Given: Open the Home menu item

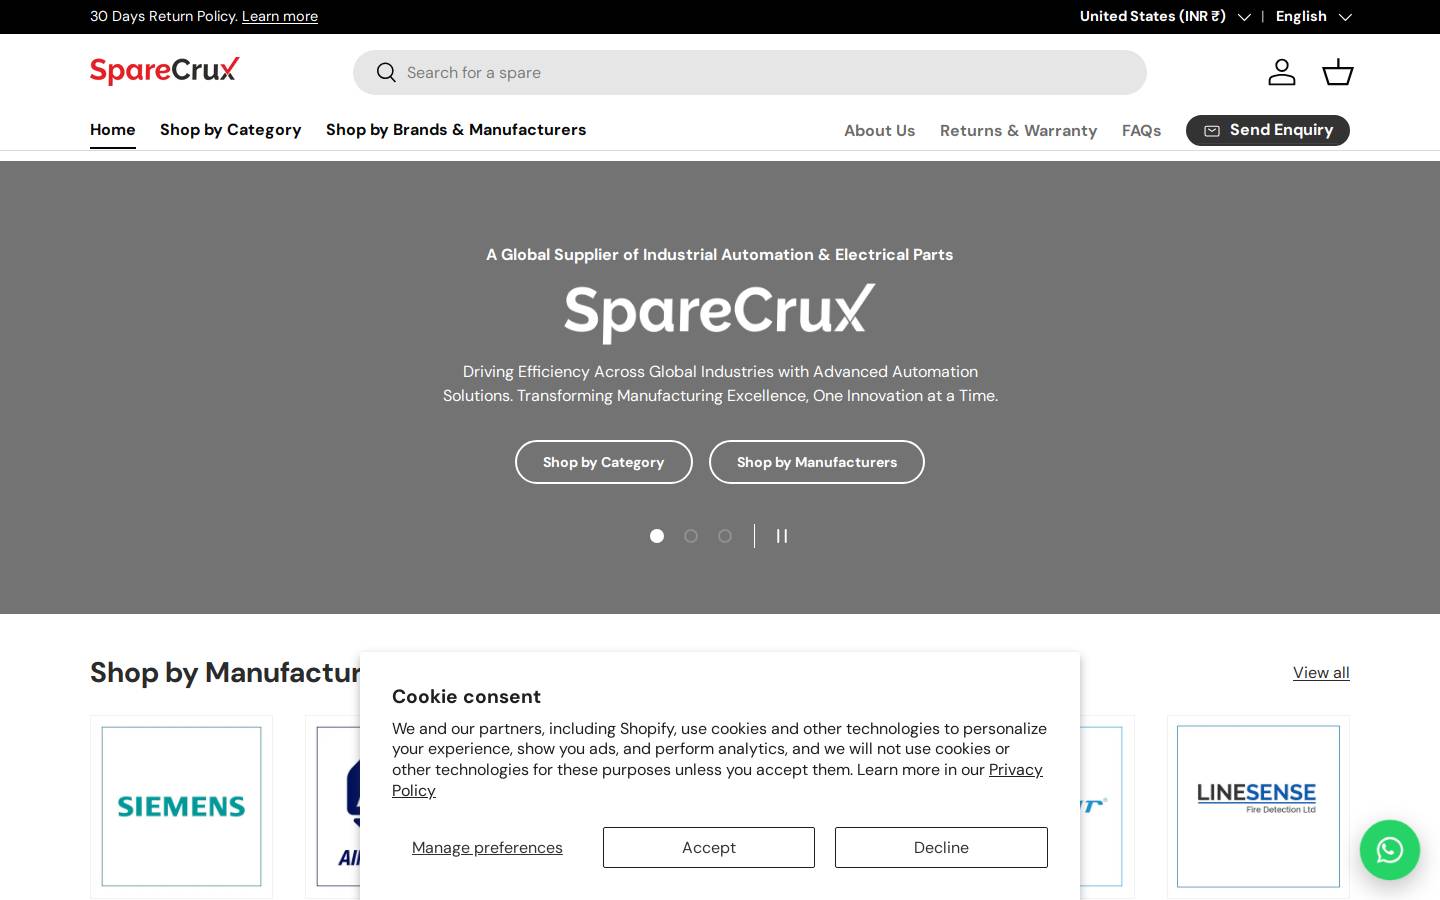Looking at the screenshot, I should coord(113,130).
